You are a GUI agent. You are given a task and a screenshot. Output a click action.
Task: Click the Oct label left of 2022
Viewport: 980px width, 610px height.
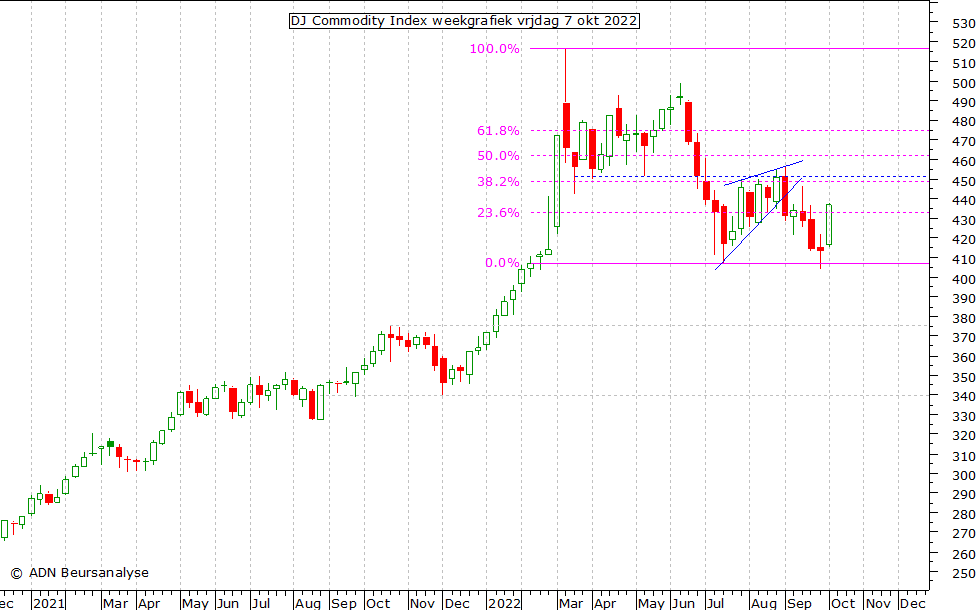[x=378, y=603]
